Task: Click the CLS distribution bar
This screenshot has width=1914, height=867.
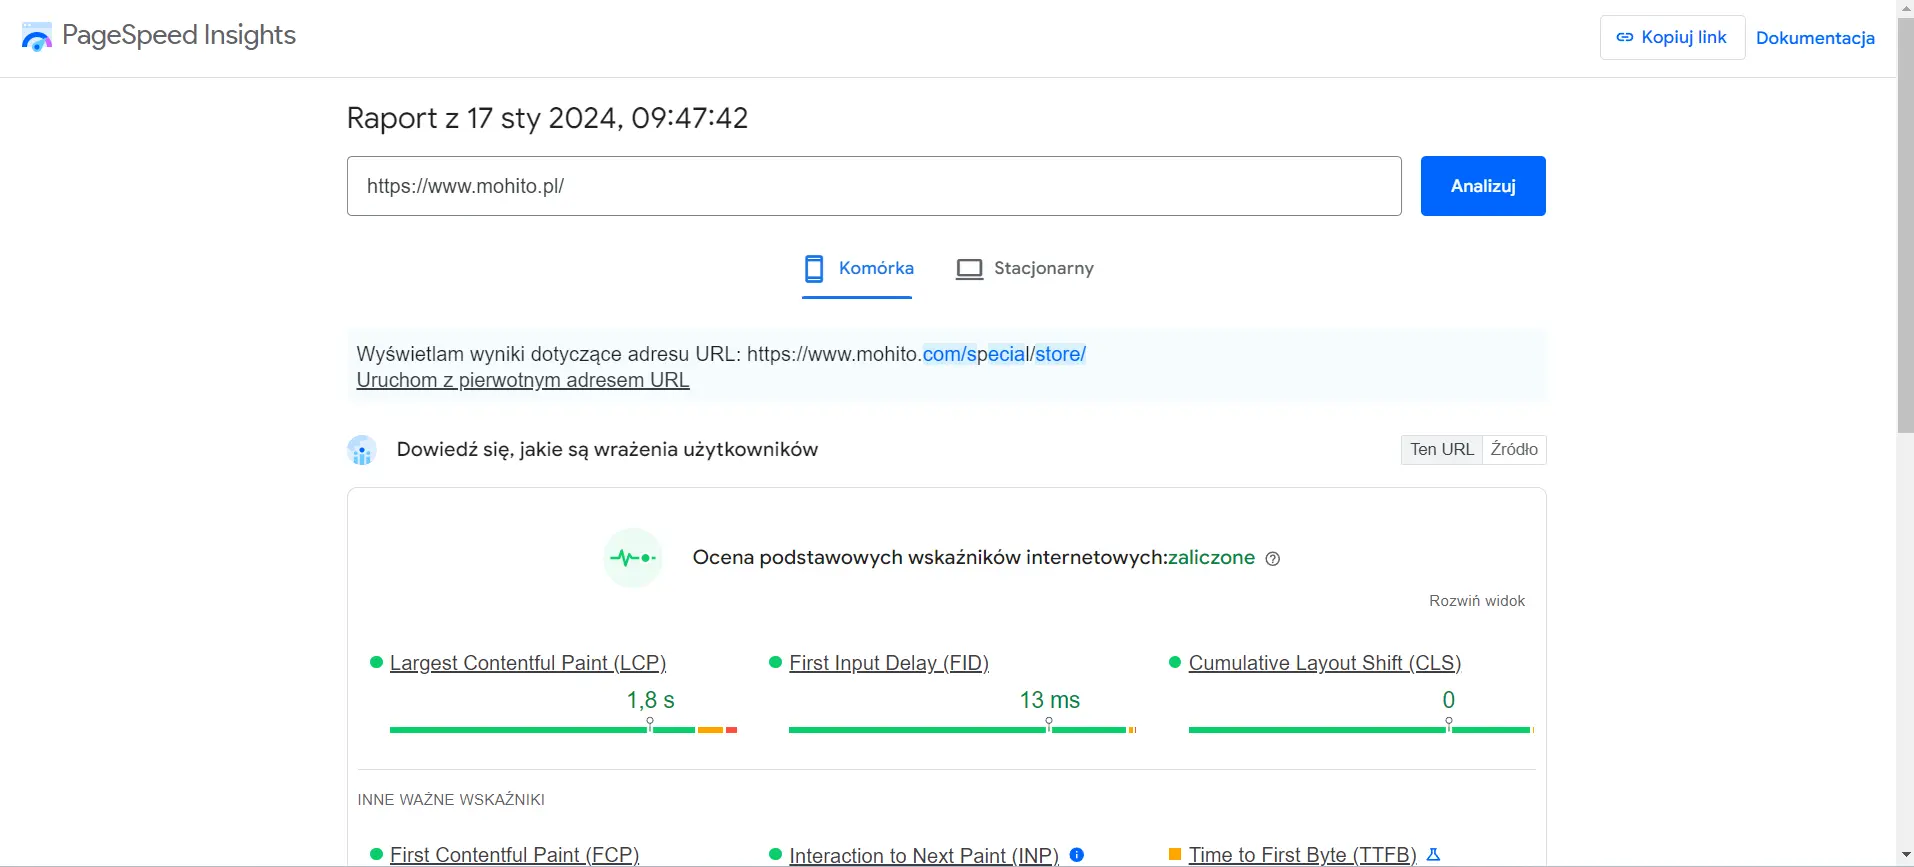Action: point(1361,730)
